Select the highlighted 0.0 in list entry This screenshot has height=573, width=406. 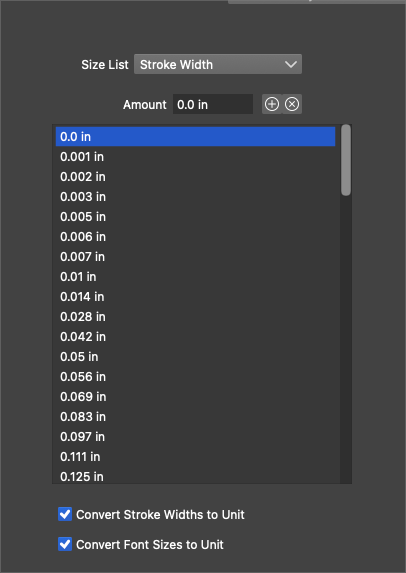[x=195, y=137]
